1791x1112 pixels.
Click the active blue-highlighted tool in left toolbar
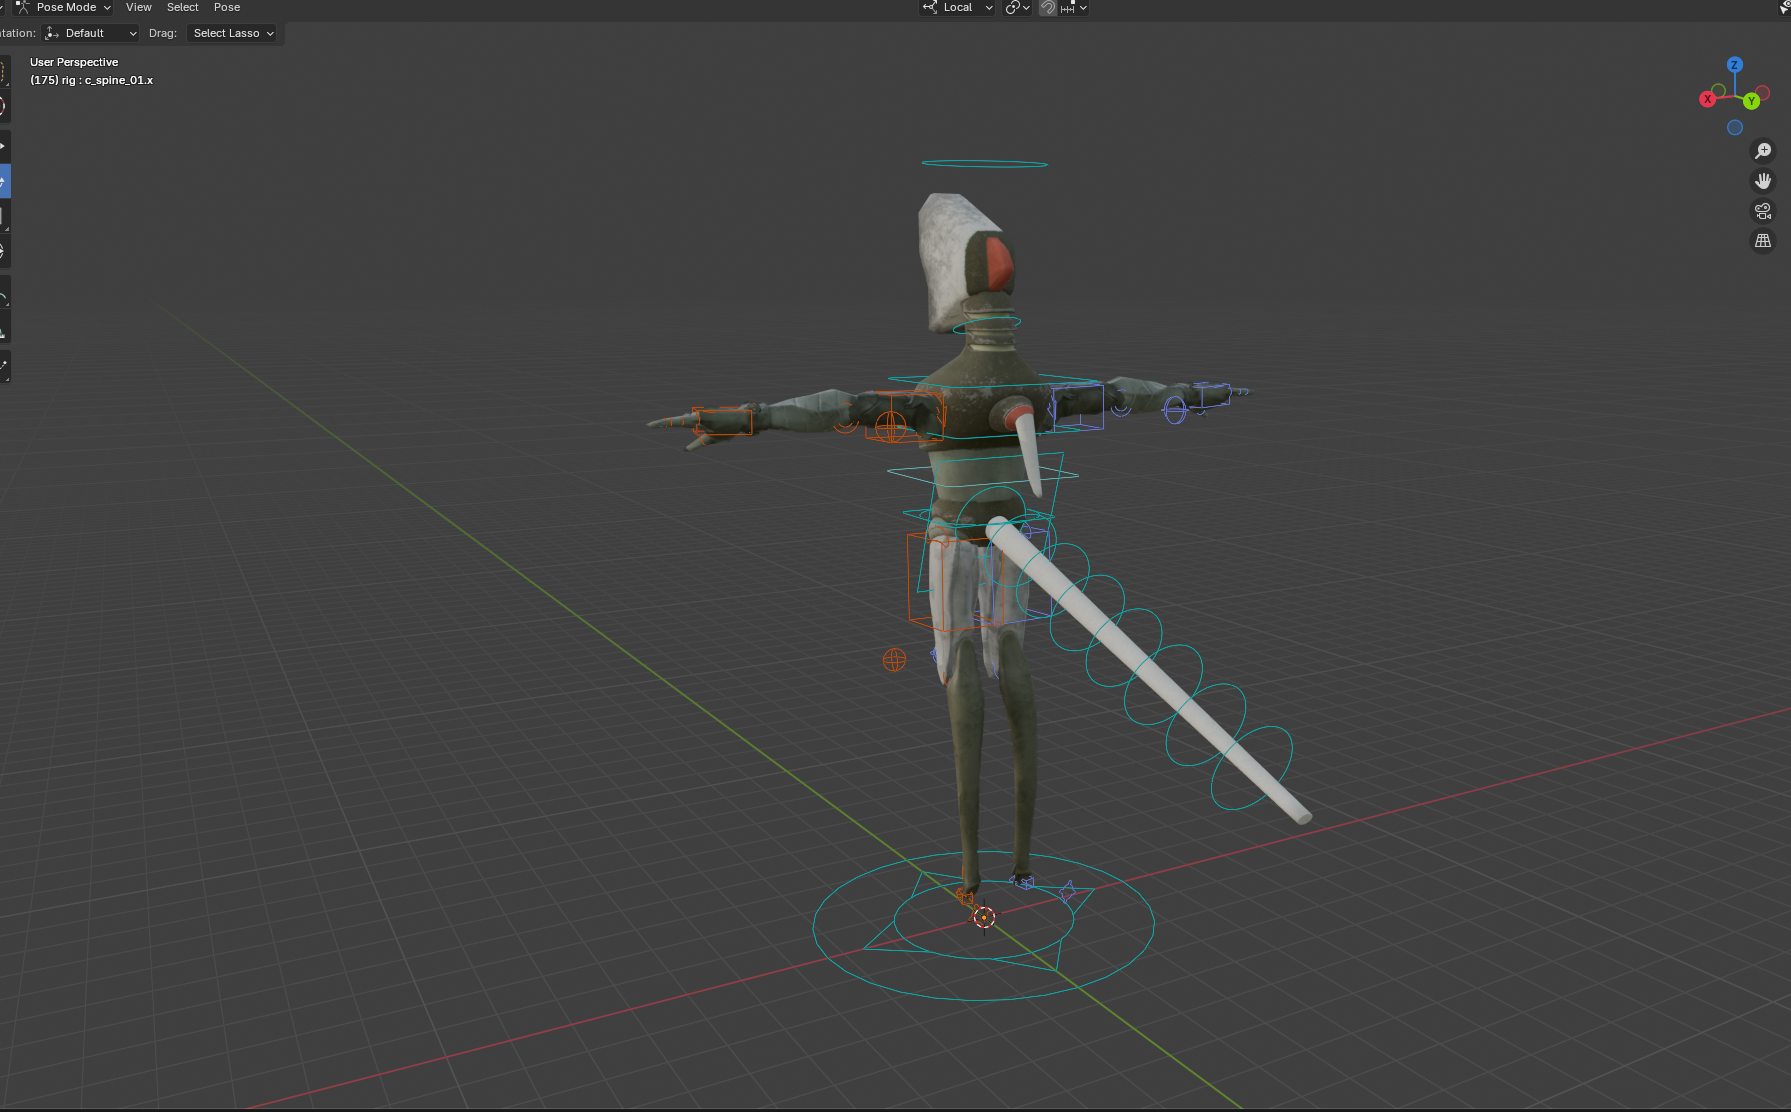tap(3, 181)
